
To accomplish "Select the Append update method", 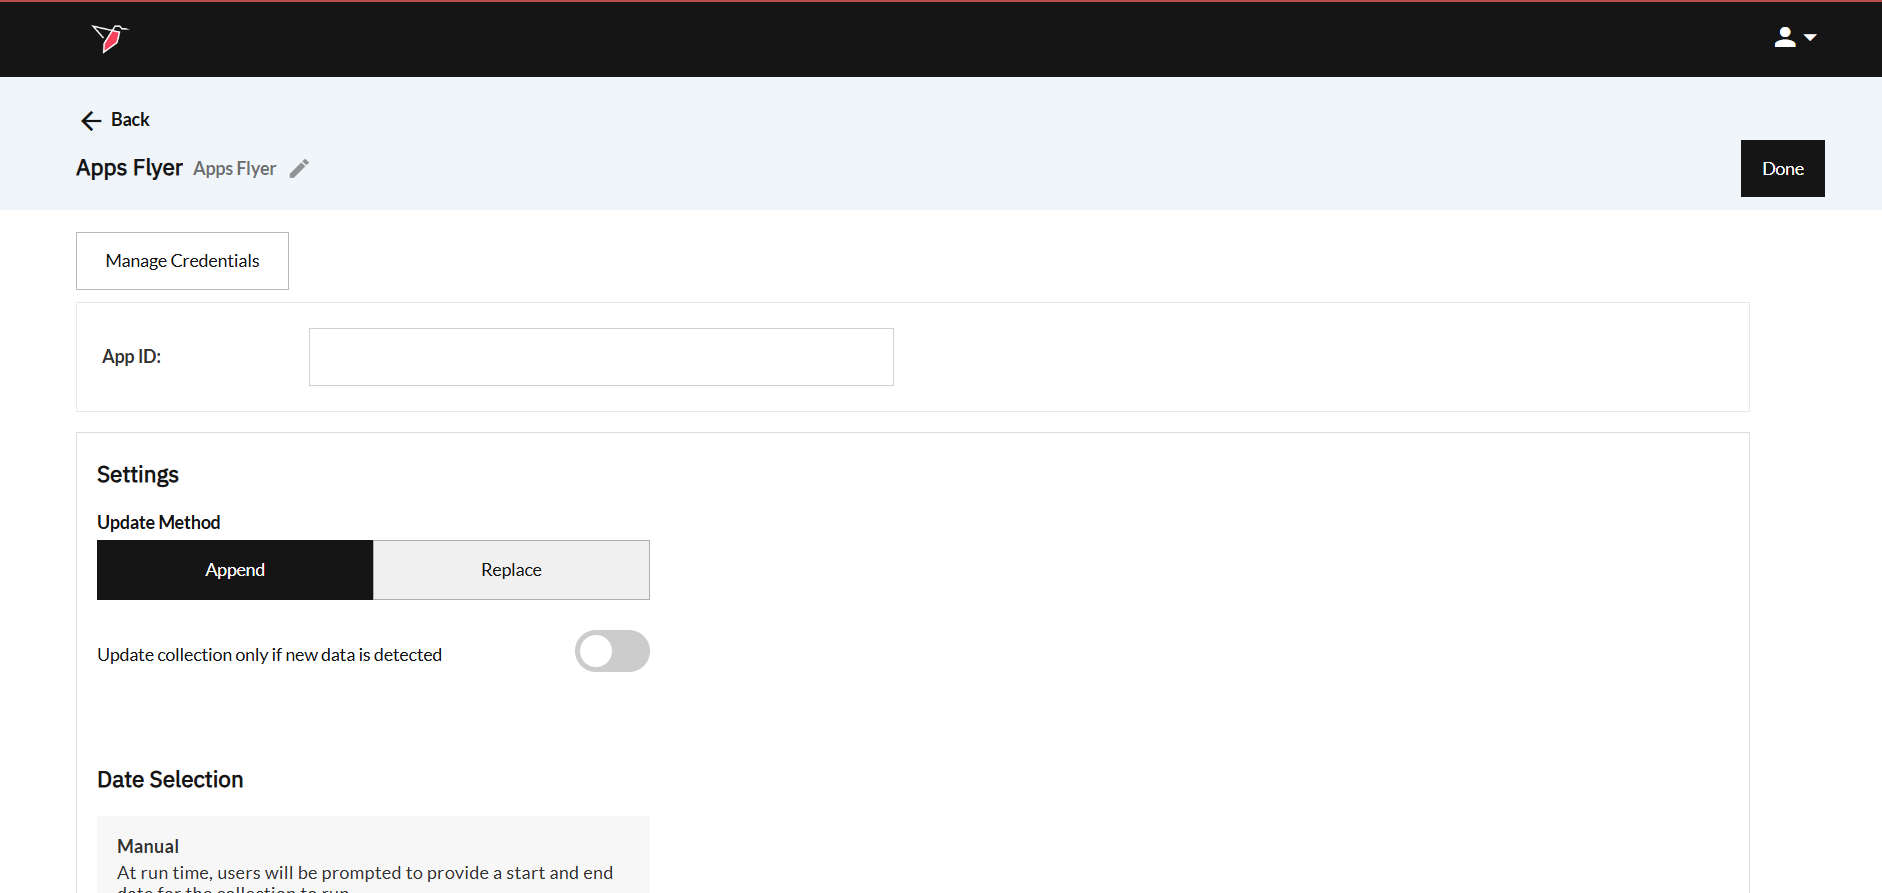I will [x=235, y=570].
